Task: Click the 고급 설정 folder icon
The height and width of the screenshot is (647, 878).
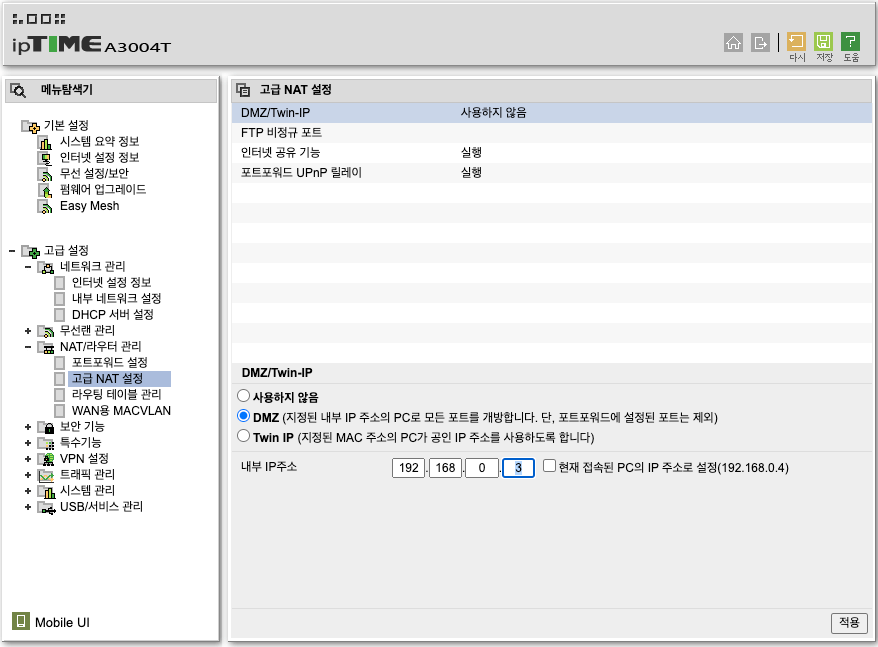Action: point(30,251)
